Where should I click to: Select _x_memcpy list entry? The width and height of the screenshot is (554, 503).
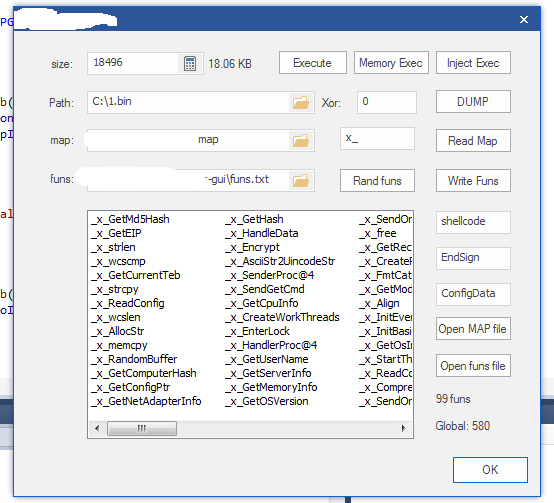tap(119, 345)
